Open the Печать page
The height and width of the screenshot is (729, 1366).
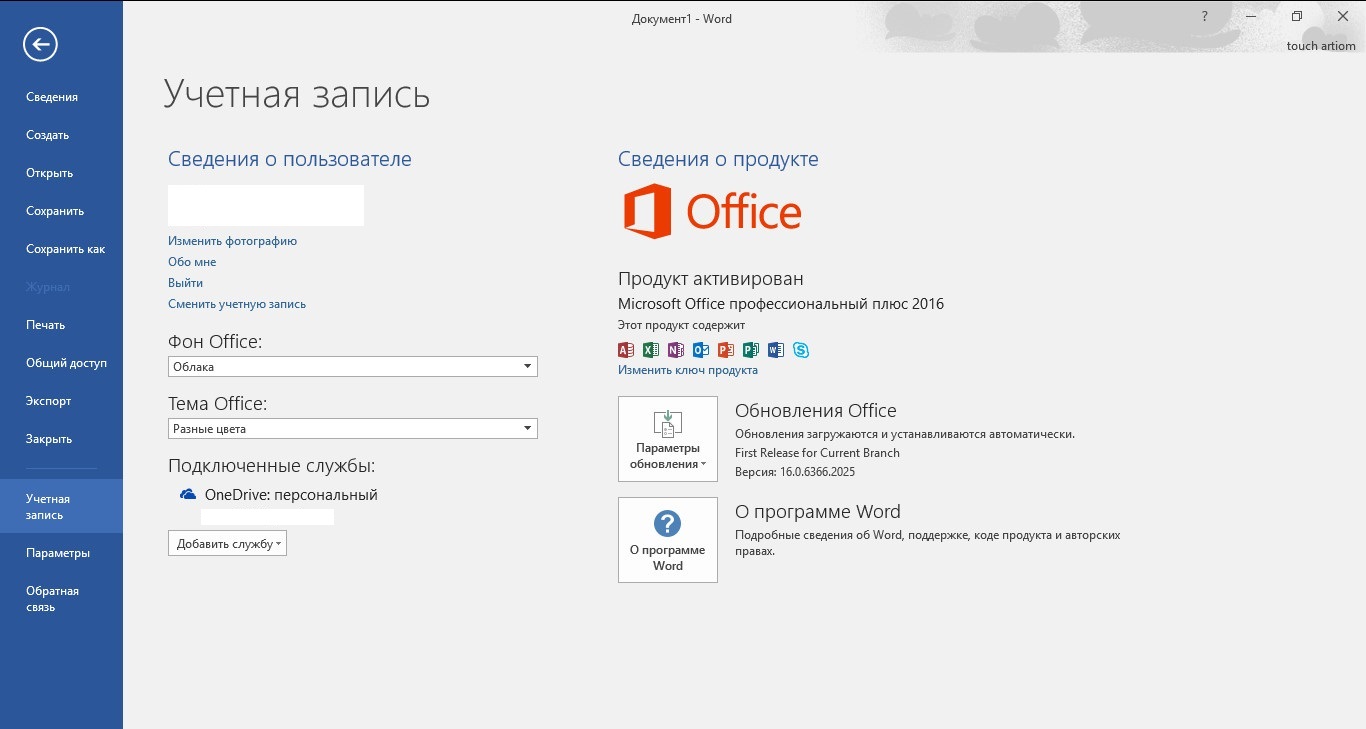[45, 325]
